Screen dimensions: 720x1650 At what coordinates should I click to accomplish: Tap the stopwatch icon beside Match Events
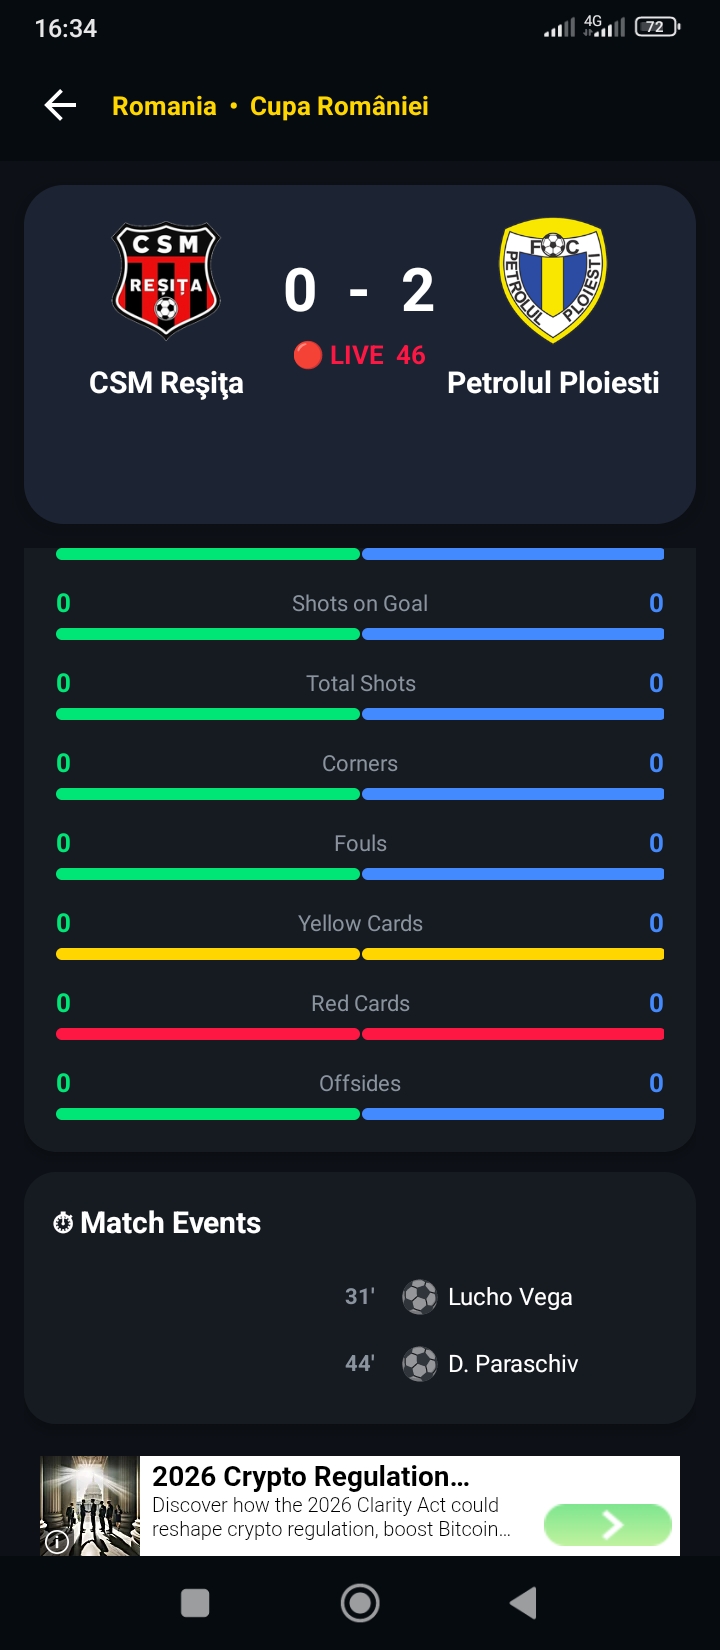63,1223
